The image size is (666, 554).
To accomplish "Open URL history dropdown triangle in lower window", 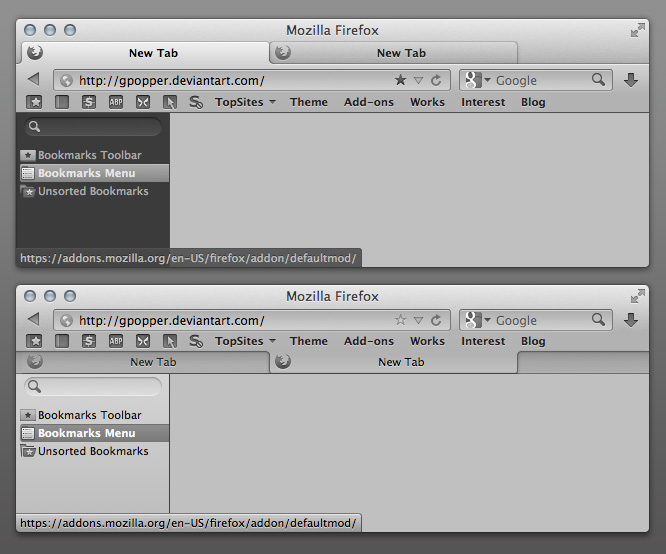I will click(x=418, y=320).
